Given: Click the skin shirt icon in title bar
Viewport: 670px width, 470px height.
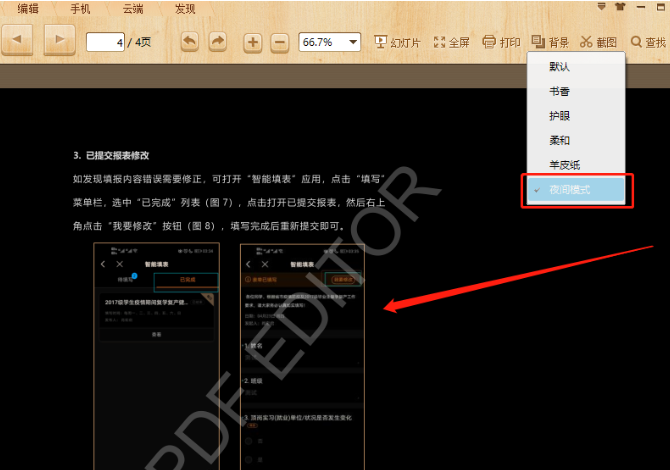Looking at the screenshot, I should [x=620, y=6].
